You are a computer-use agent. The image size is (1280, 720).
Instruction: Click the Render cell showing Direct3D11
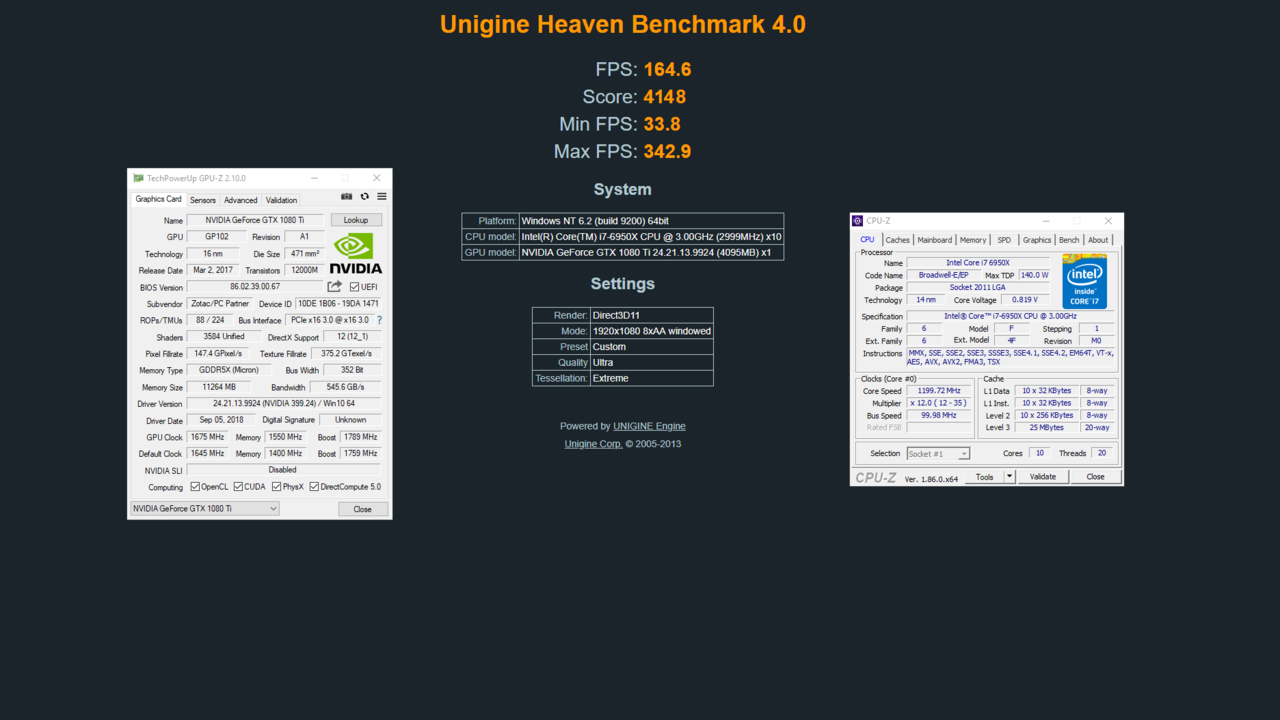pos(652,315)
